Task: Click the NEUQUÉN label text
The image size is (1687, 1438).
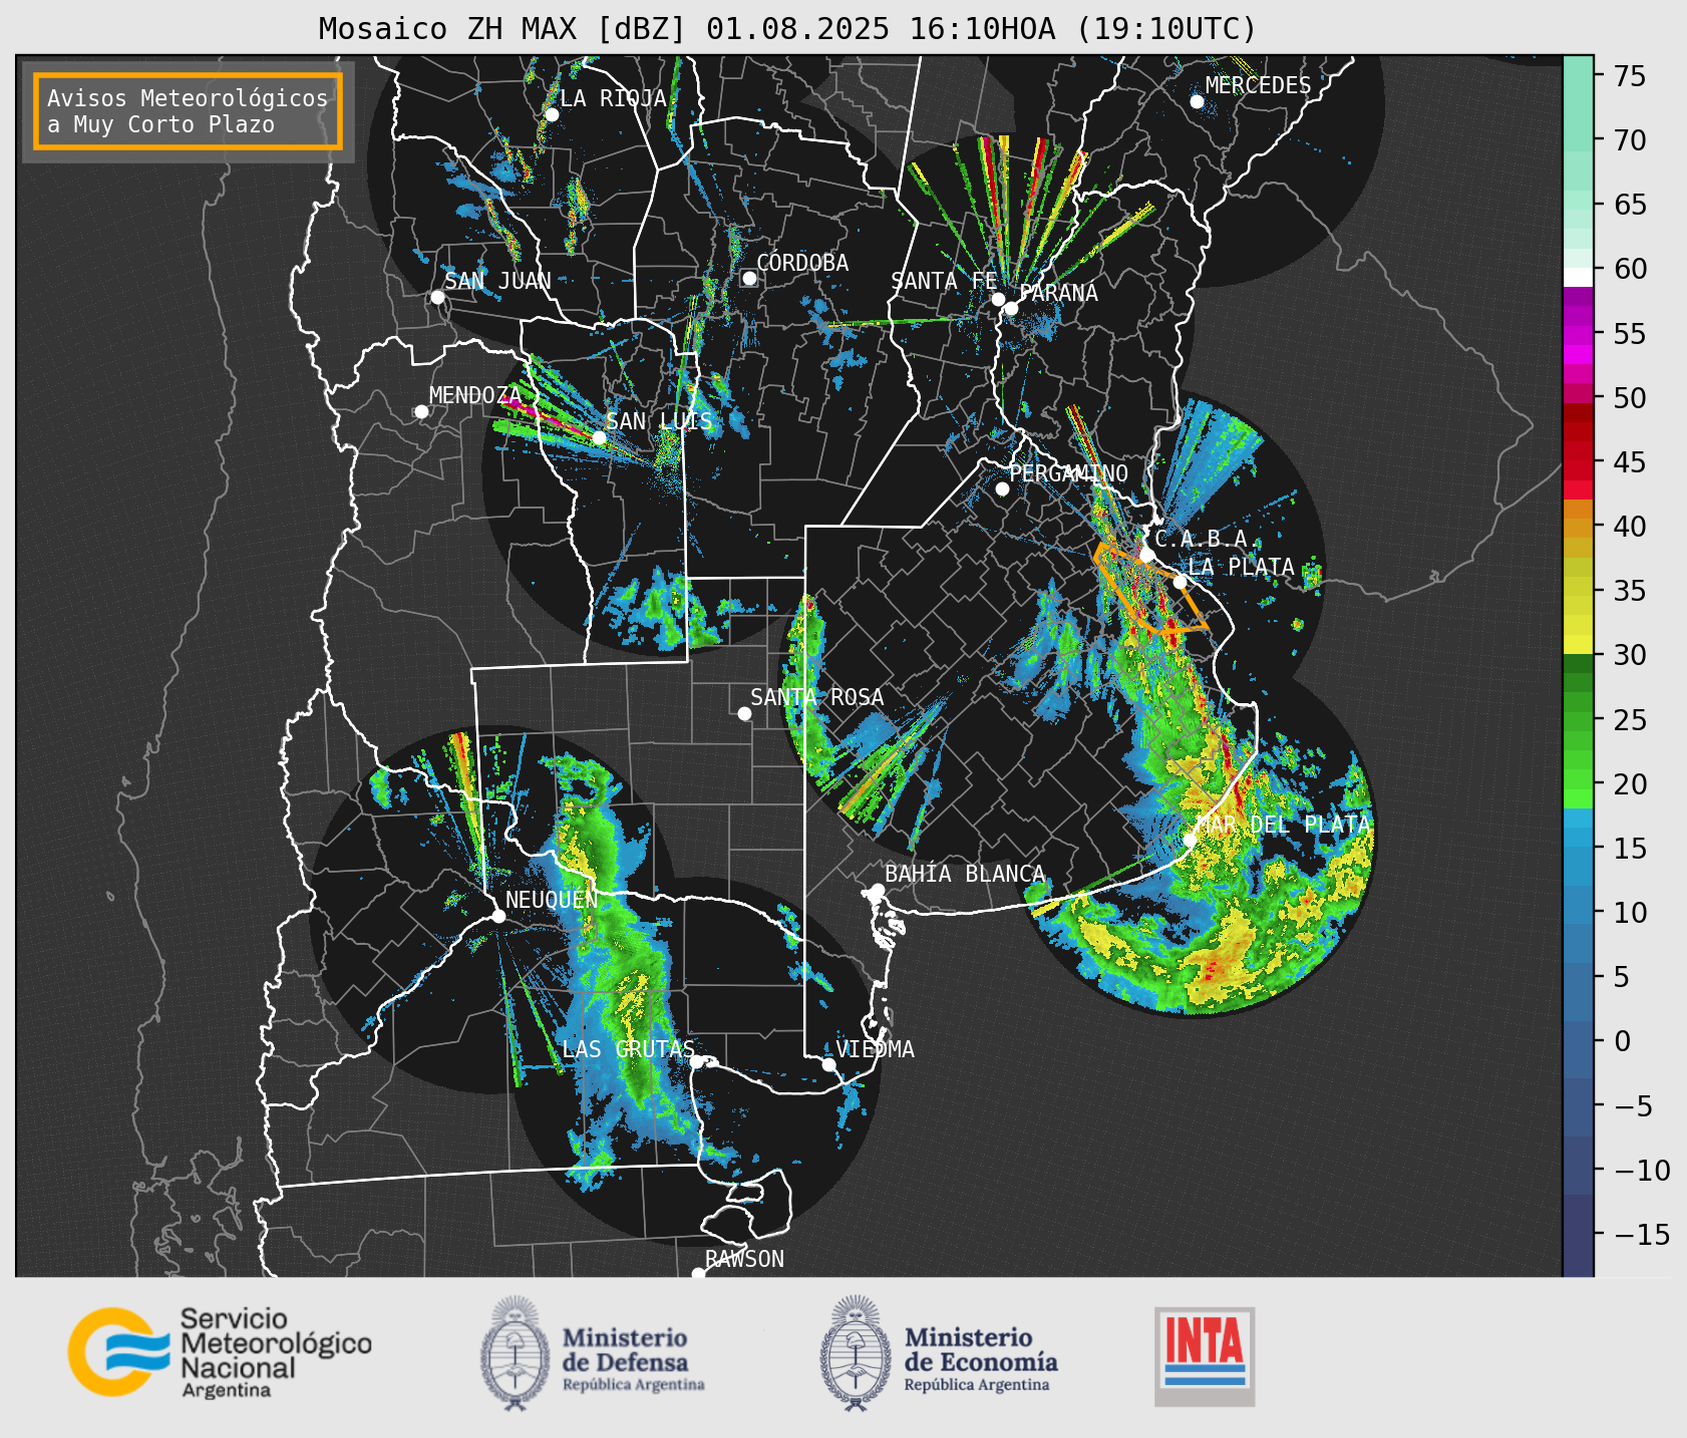Action: [552, 900]
